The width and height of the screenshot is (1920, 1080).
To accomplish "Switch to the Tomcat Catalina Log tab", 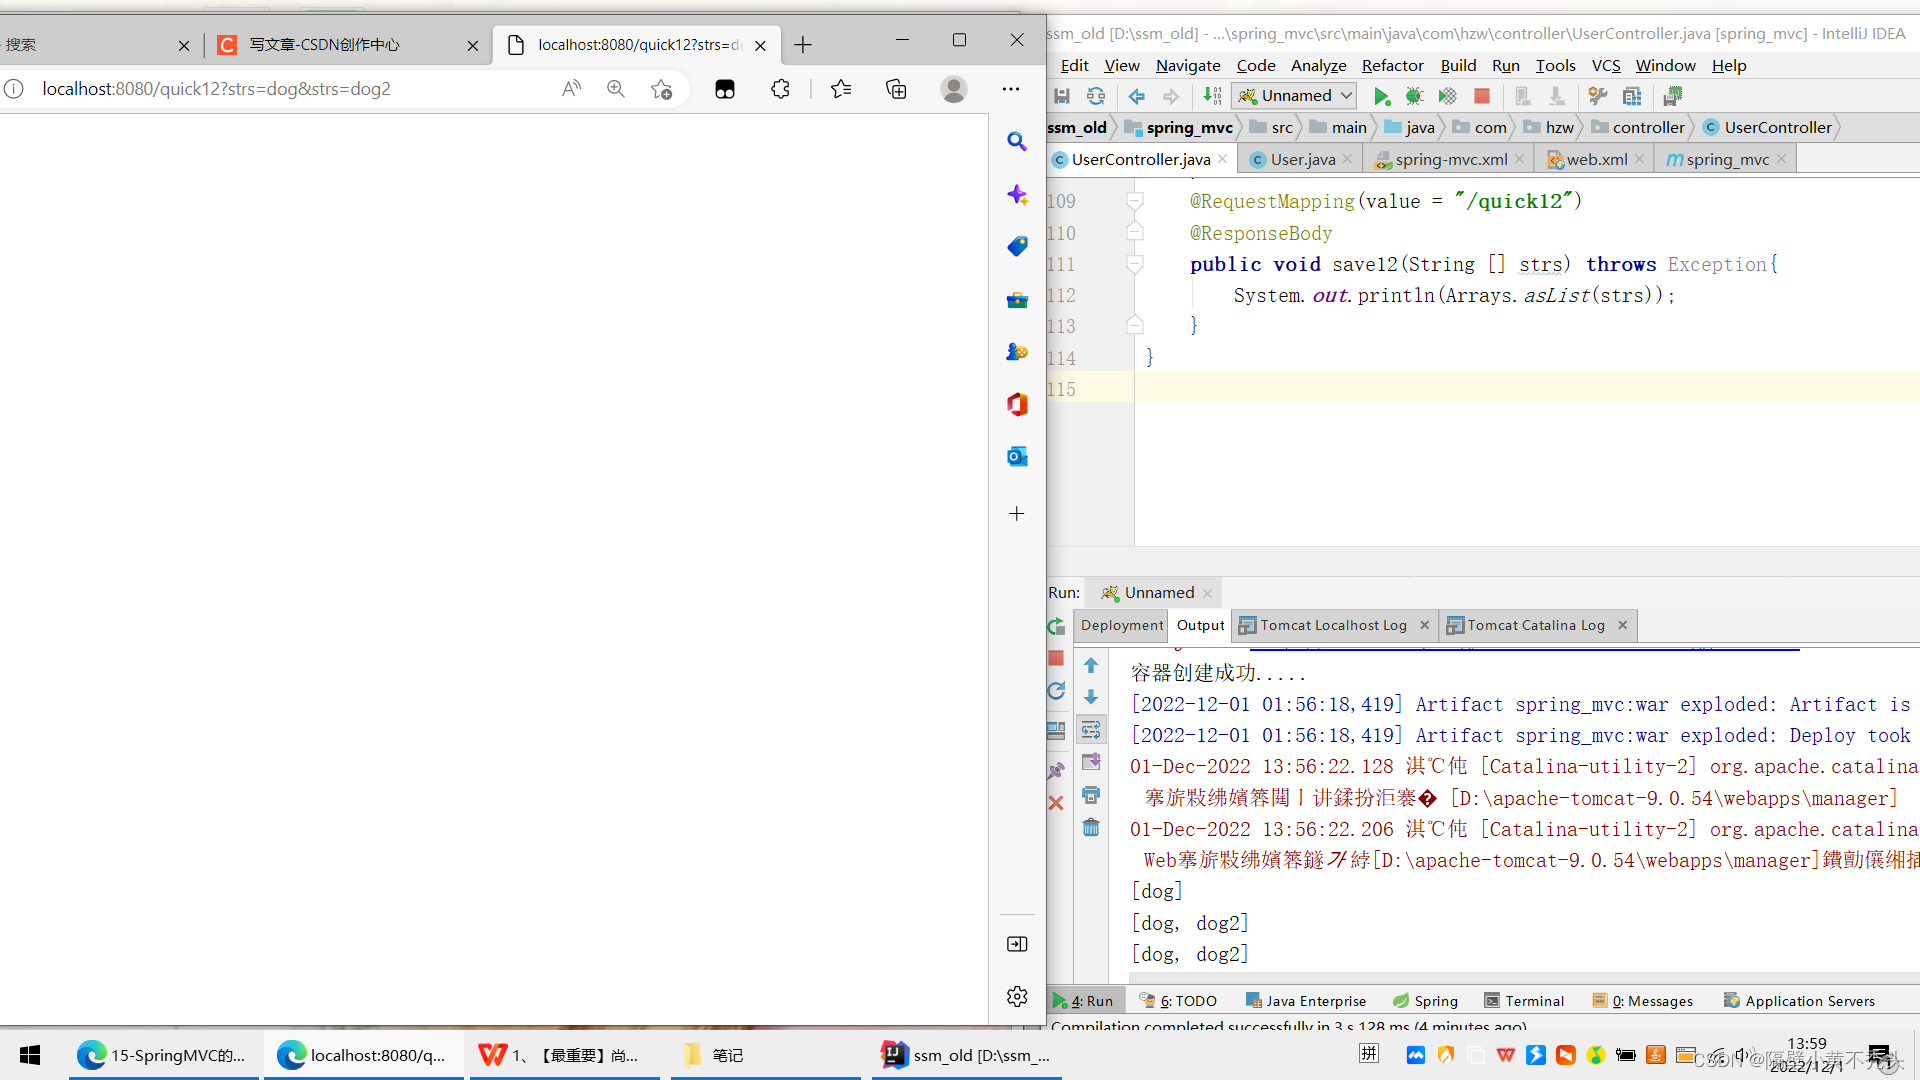I will (x=1537, y=625).
